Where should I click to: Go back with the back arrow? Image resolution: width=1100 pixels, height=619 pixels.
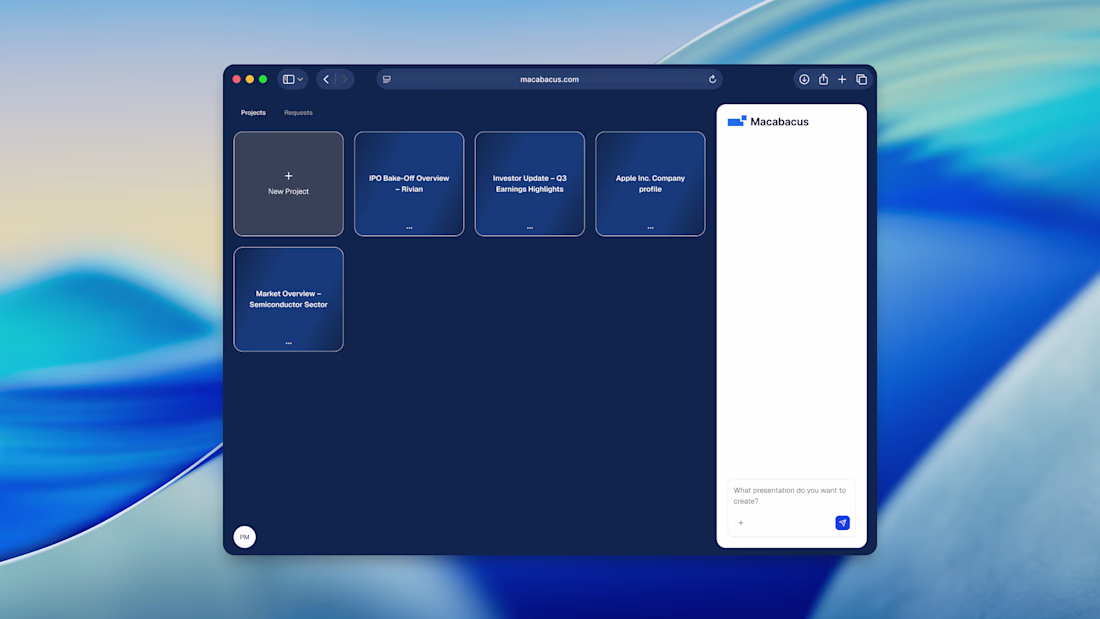click(x=326, y=79)
